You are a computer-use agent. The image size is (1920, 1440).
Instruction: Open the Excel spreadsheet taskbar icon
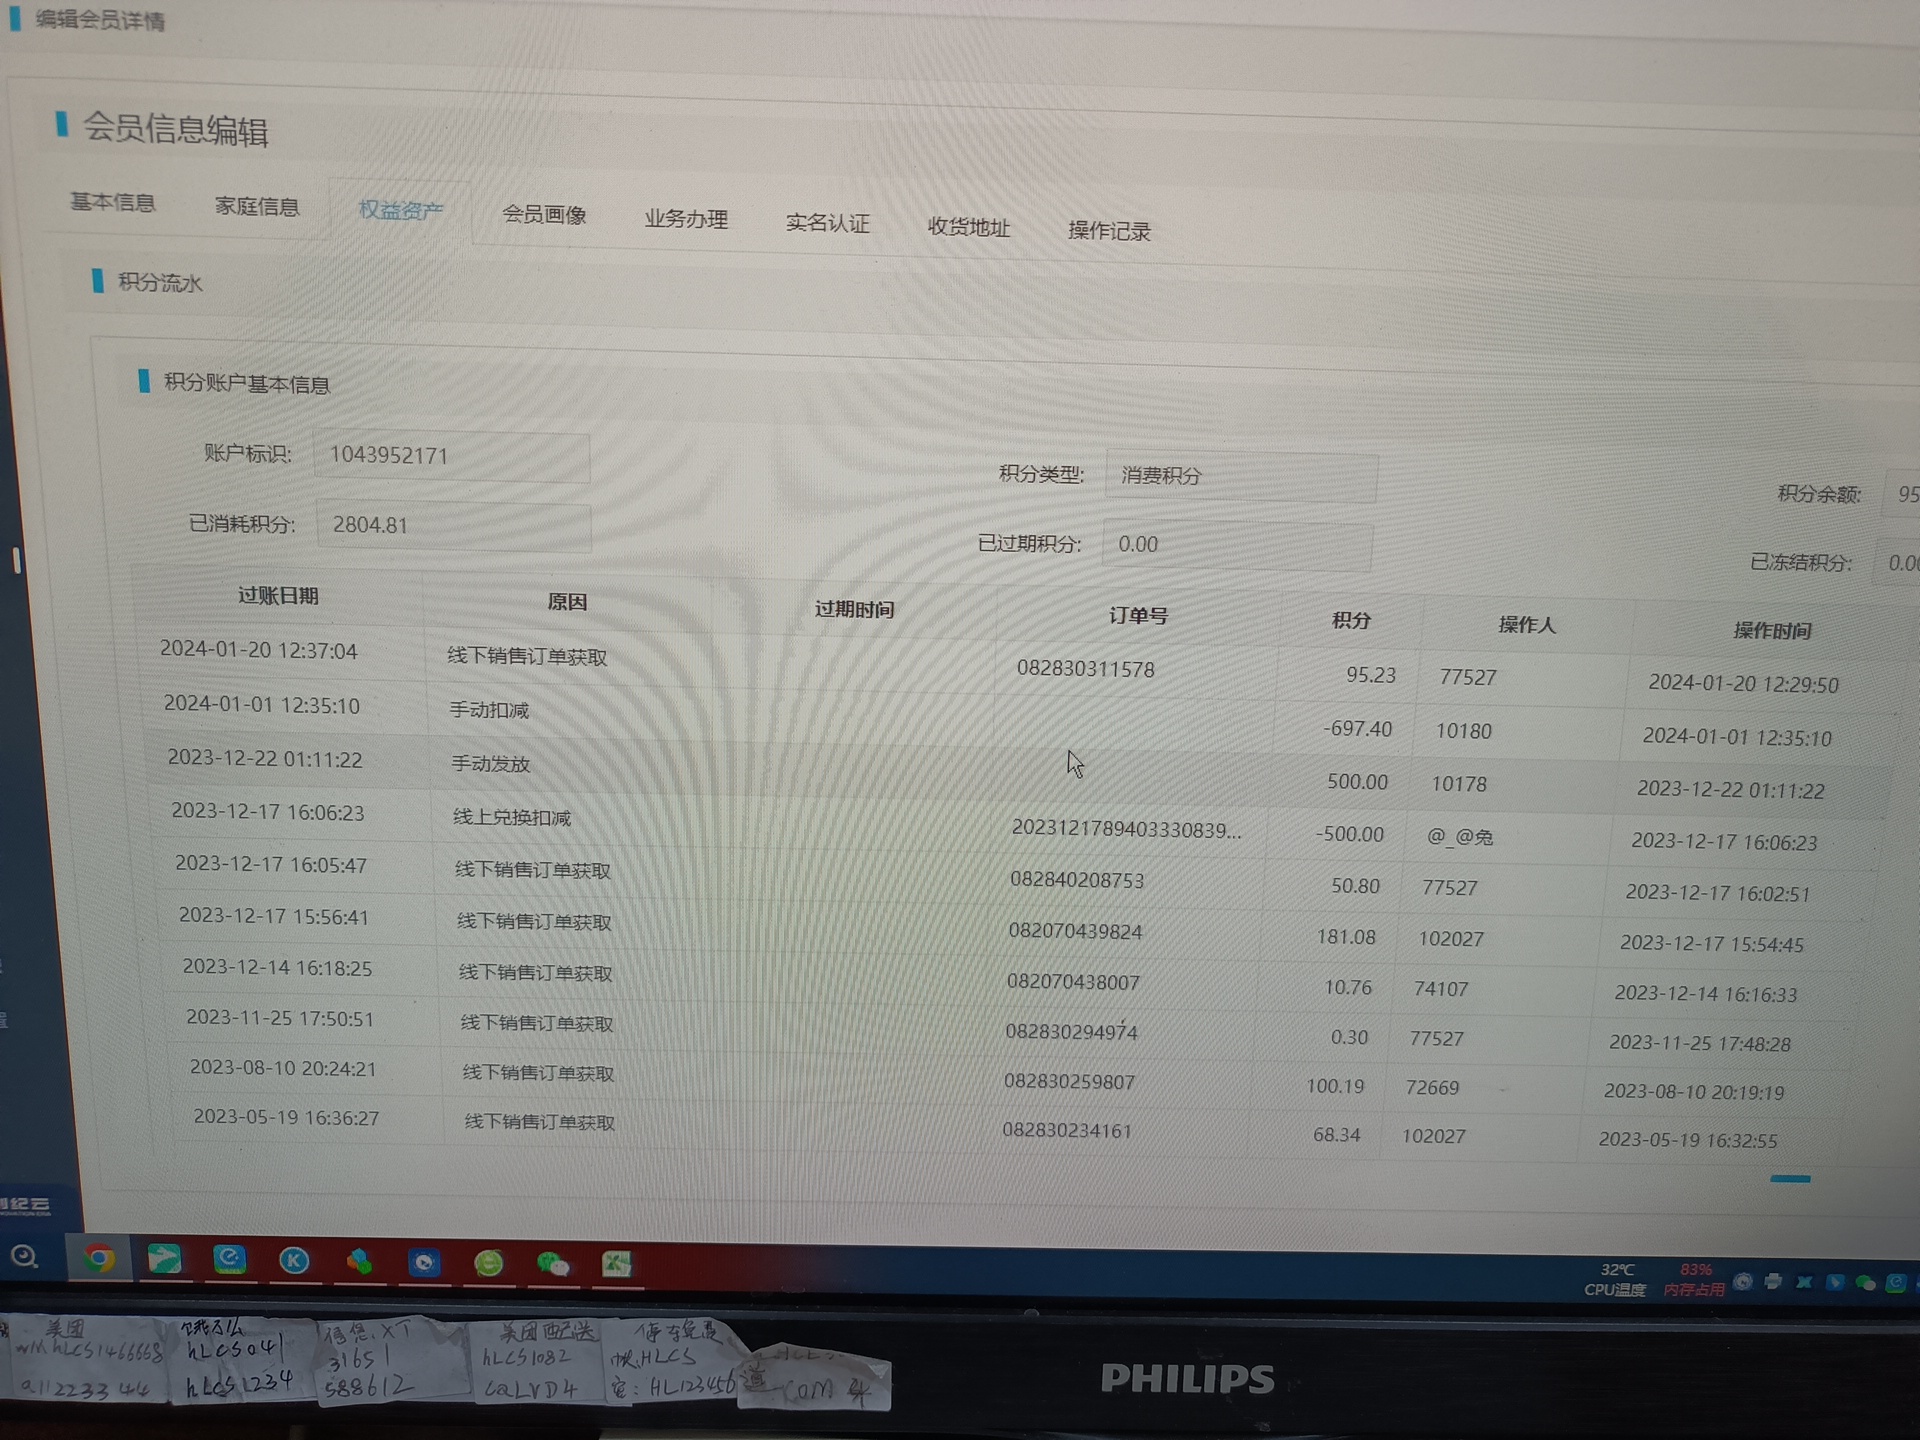[616, 1264]
